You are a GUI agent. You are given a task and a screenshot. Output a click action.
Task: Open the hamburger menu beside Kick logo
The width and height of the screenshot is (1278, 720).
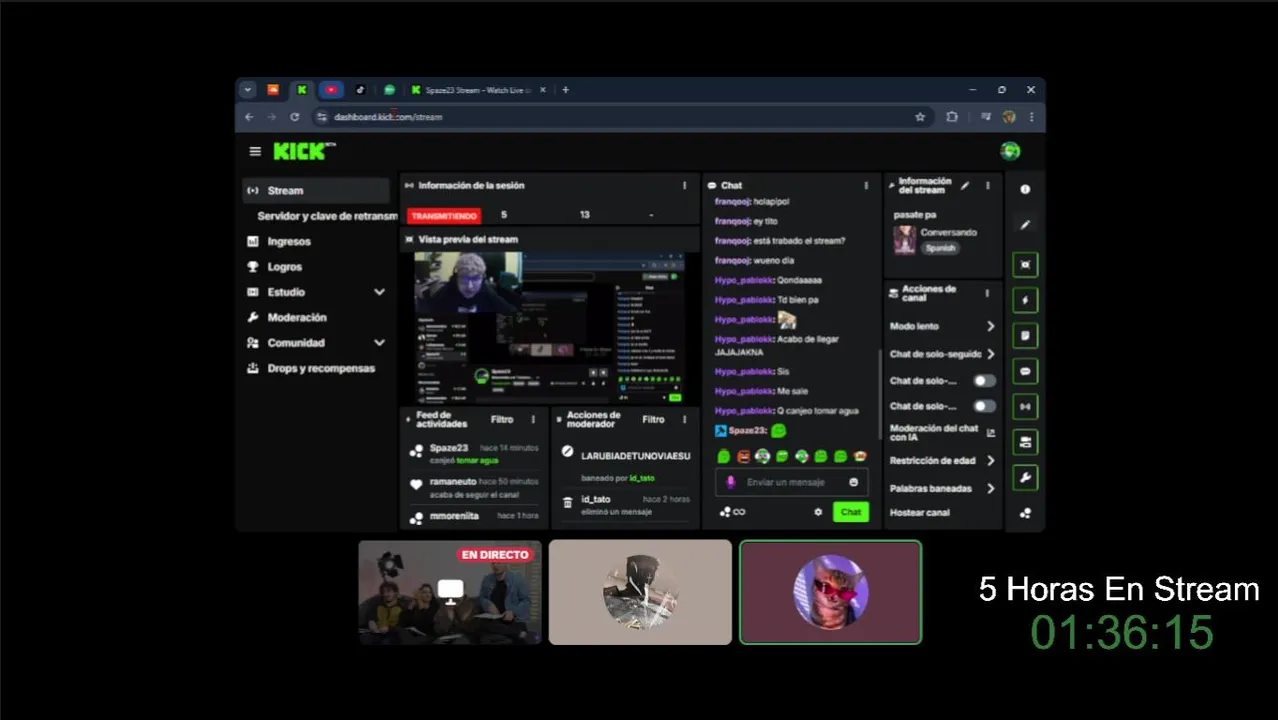[x=255, y=151]
